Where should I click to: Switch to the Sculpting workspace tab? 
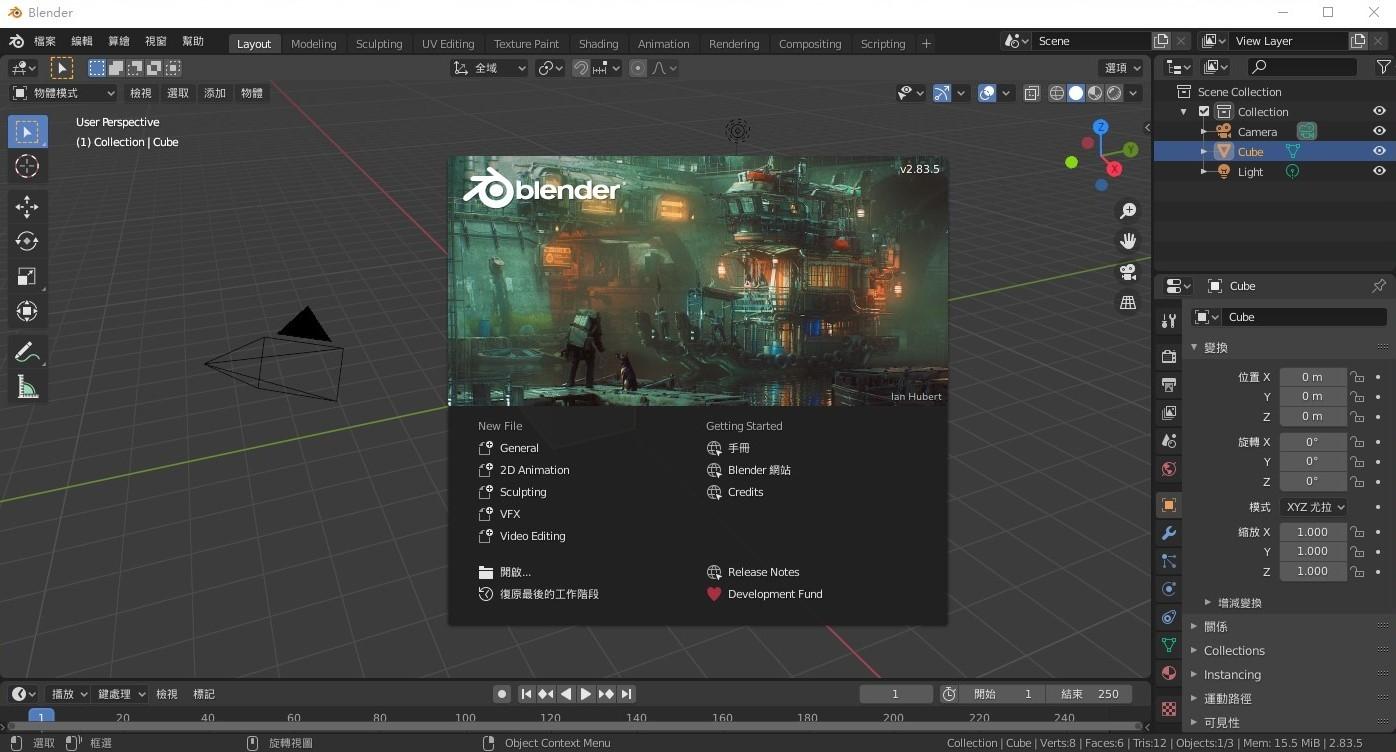pyautogui.click(x=379, y=44)
